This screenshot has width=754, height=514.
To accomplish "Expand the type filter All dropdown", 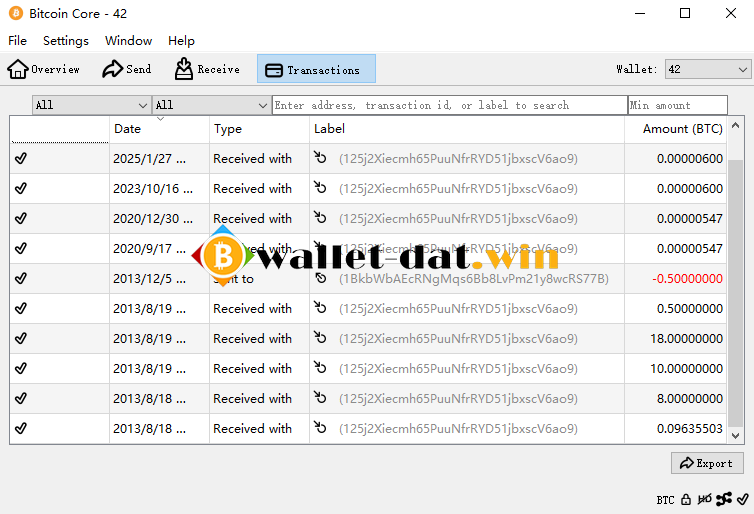I will coord(211,105).
